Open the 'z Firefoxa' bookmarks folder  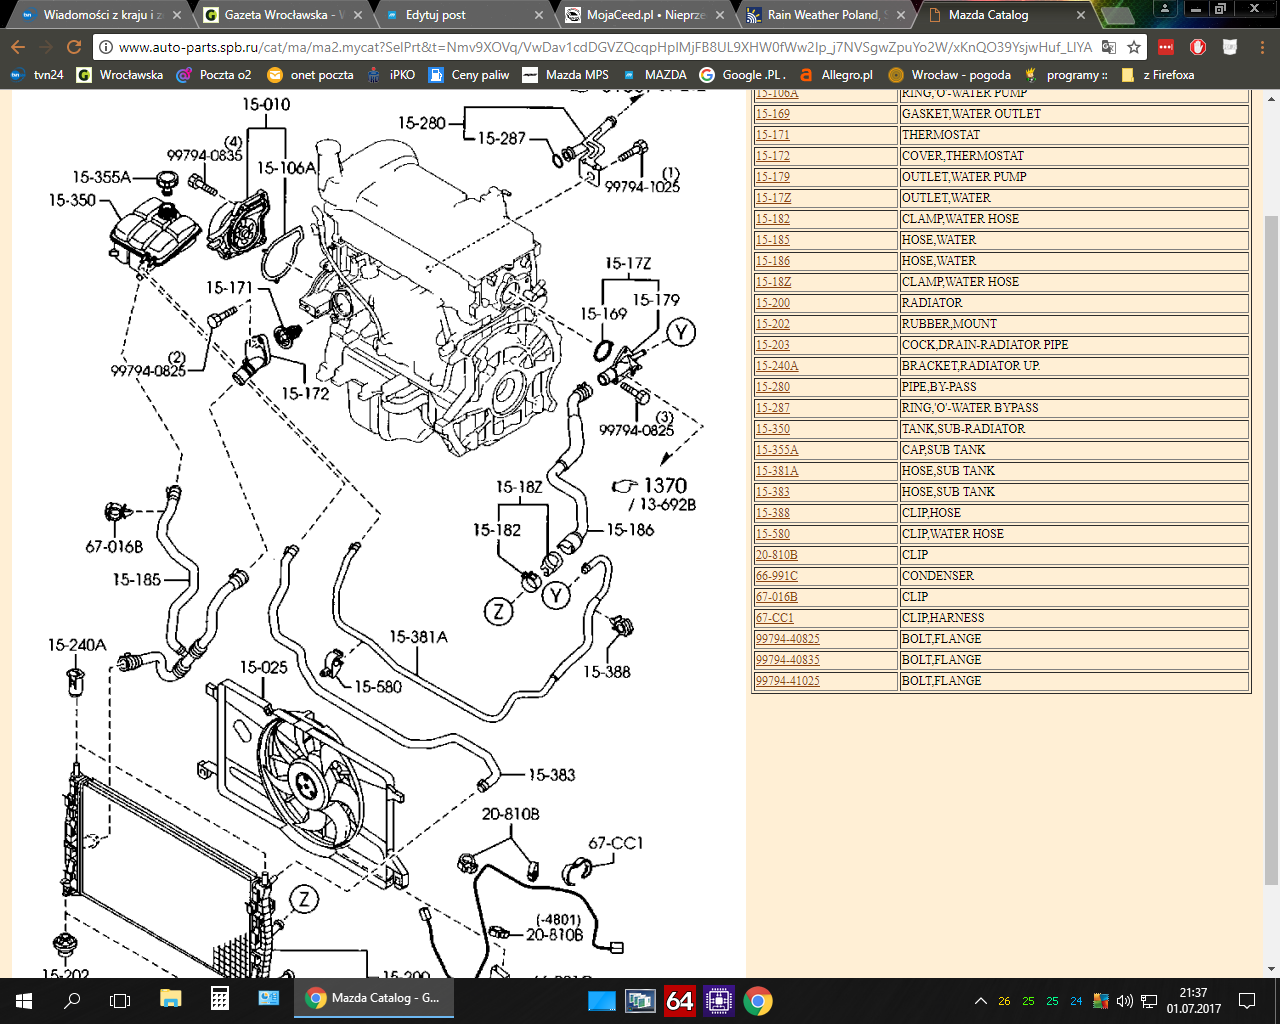tap(1158, 75)
